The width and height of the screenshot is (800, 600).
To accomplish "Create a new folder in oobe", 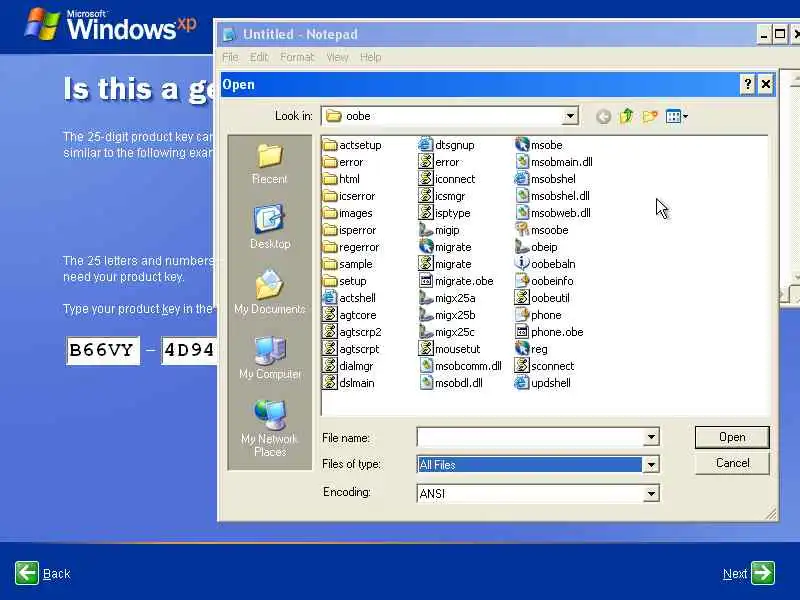I will (x=649, y=116).
